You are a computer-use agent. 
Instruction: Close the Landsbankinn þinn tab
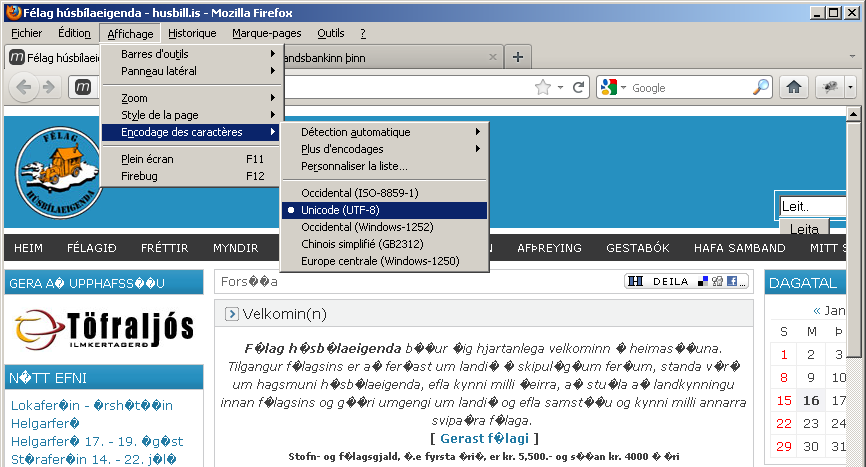point(493,57)
